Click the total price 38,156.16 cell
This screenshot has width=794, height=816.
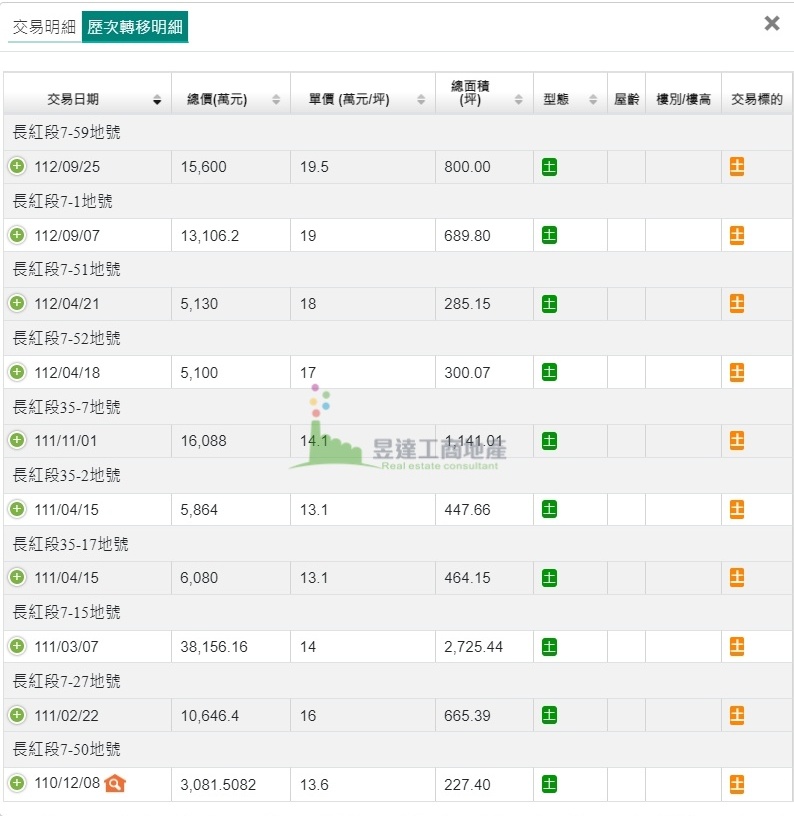click(x=230, y=647)
